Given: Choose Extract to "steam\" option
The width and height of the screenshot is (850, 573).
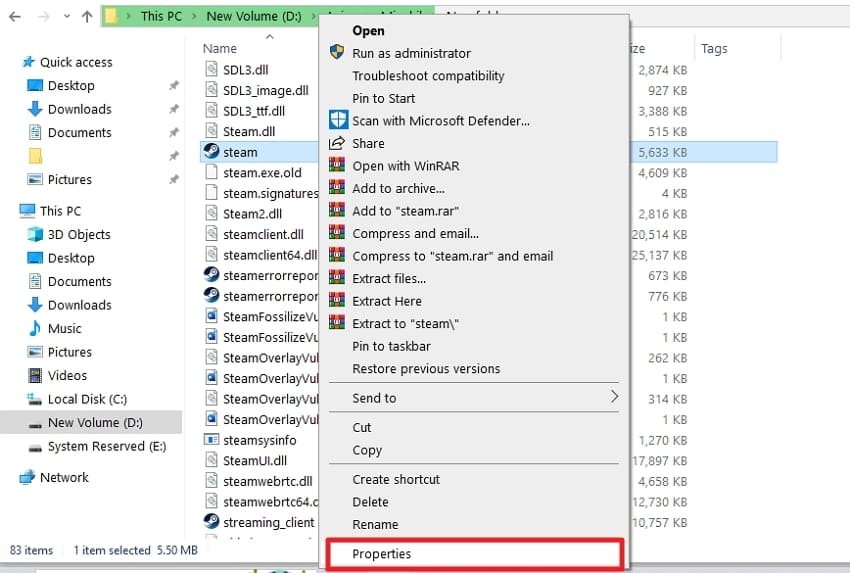Looking at the screenshot, I should pyautogui.click(x=405, y=324).
